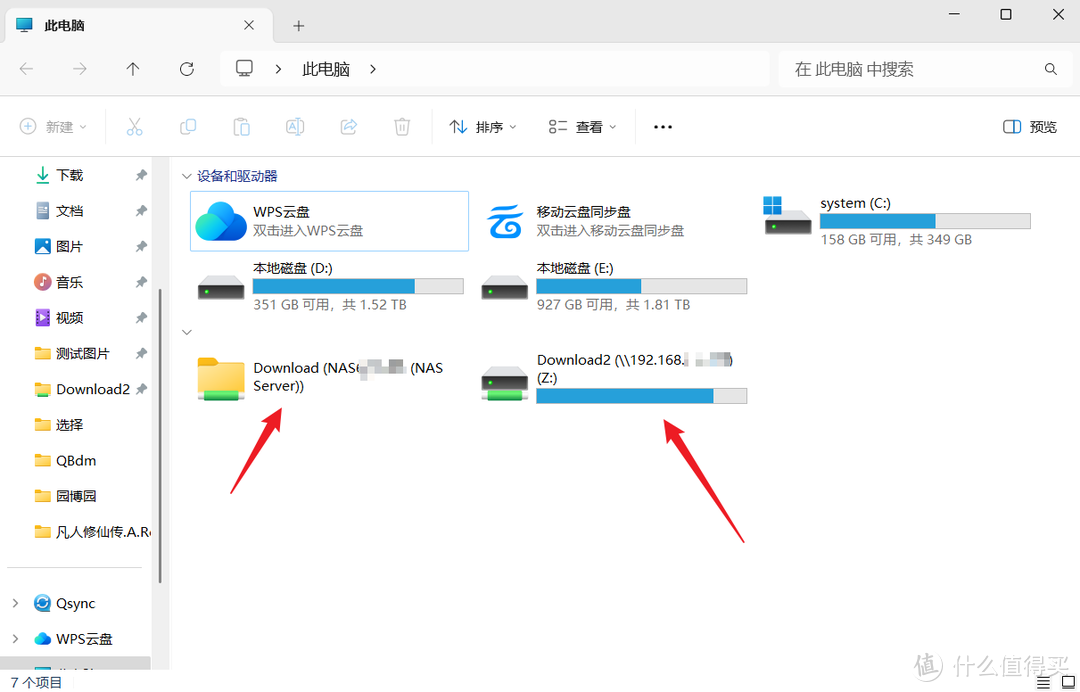The width and height of the screenshot is (1080, 692).
Task: Close the 此电脑 tab
Action: (x=249, y=25)
